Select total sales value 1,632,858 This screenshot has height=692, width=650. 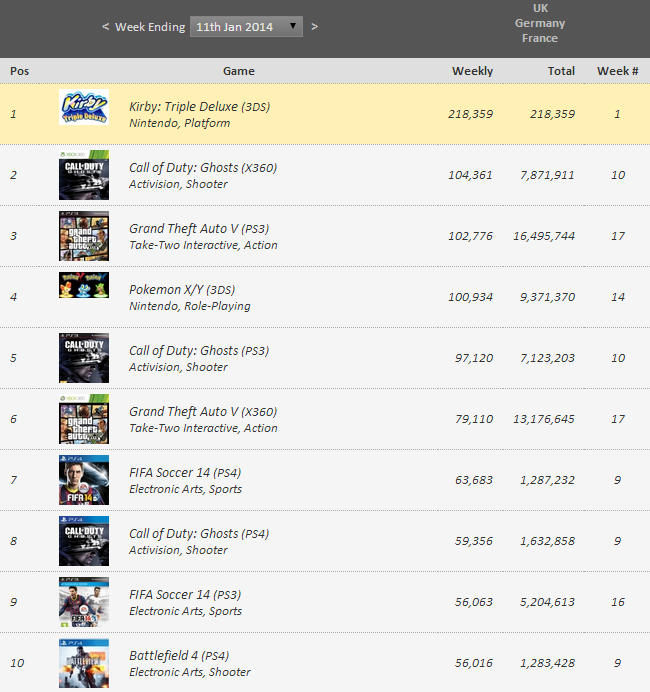(547, 541)
